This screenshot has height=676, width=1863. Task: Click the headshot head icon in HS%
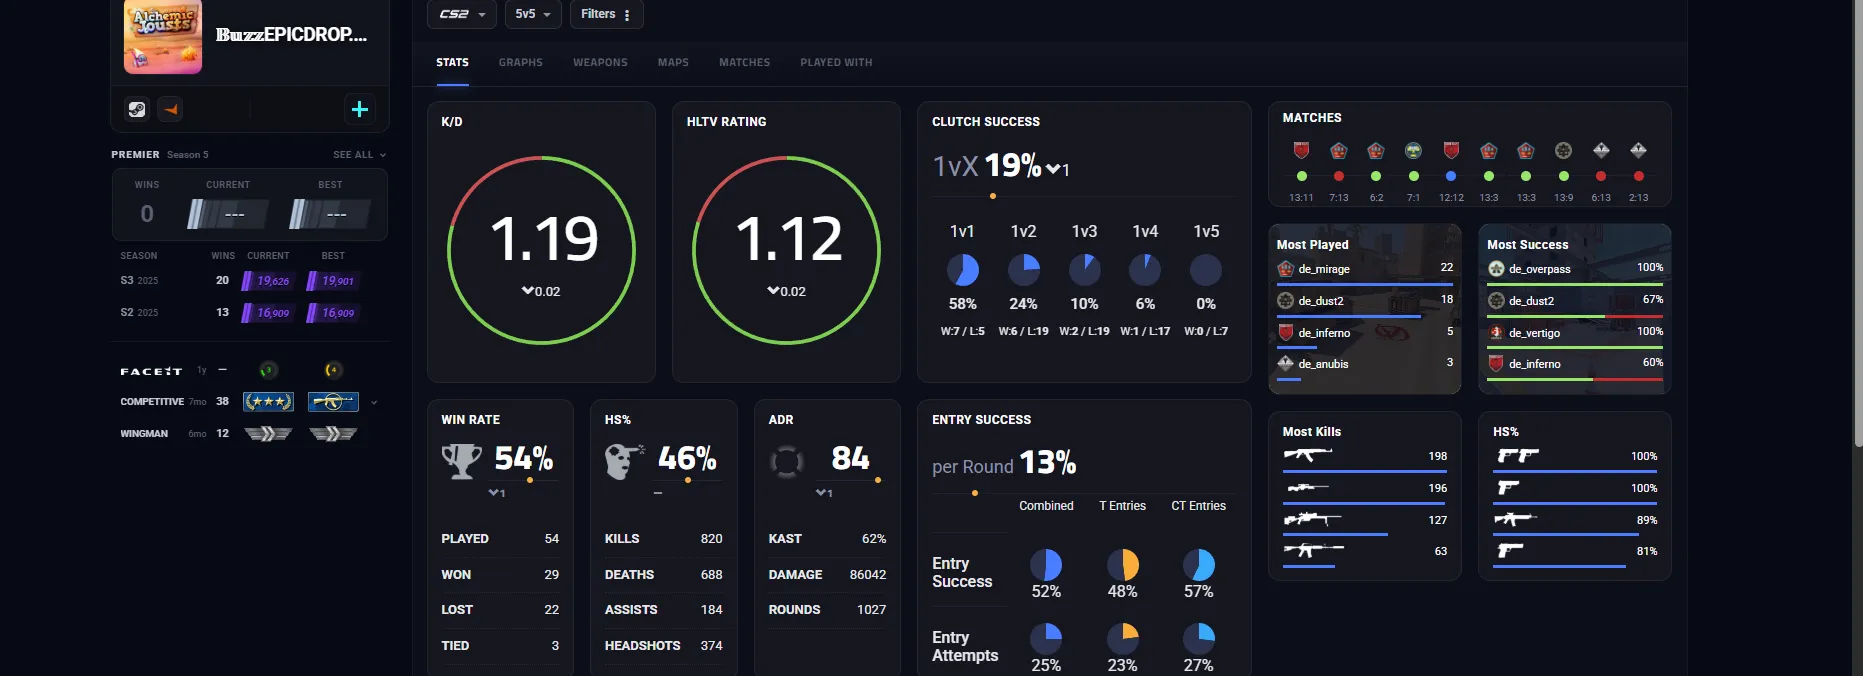[x=624, y=461]
